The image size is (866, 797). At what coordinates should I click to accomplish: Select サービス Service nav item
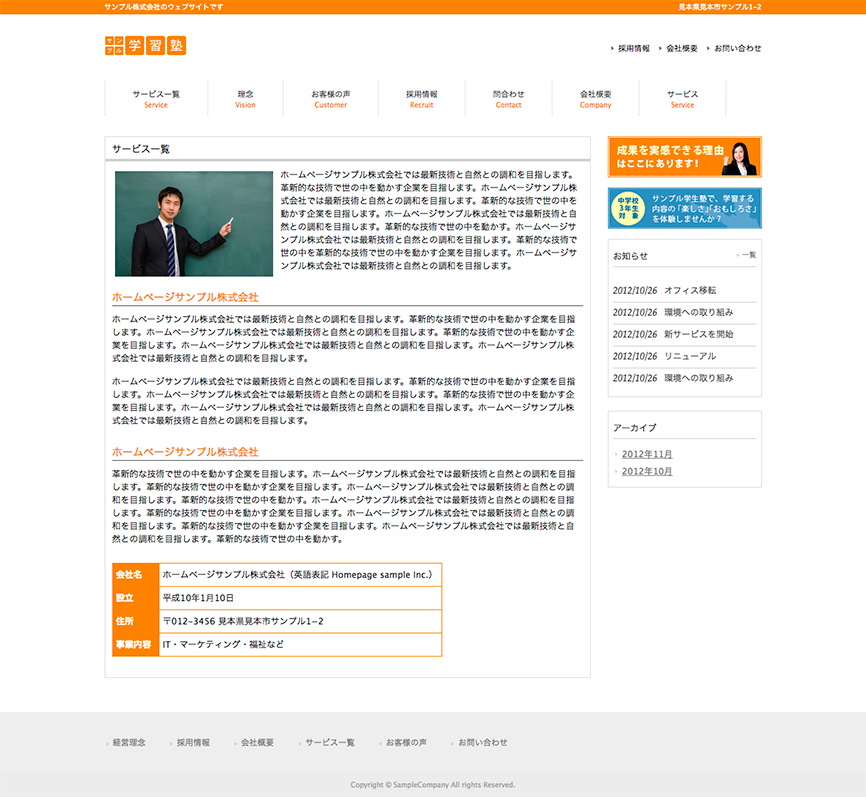point(683,99)
